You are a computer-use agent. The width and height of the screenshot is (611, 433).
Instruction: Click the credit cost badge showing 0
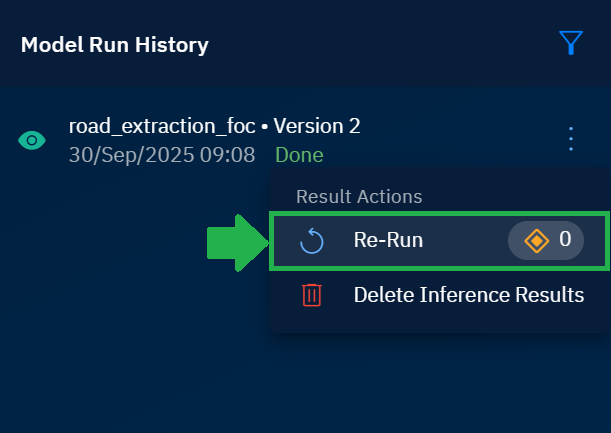pyautogui.click(x=546, y=240)
